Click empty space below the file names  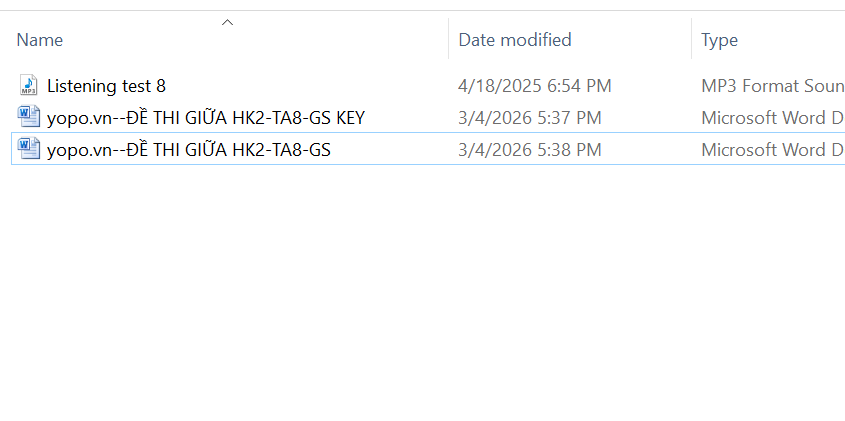pyautogui.click(x=200, y=290)
